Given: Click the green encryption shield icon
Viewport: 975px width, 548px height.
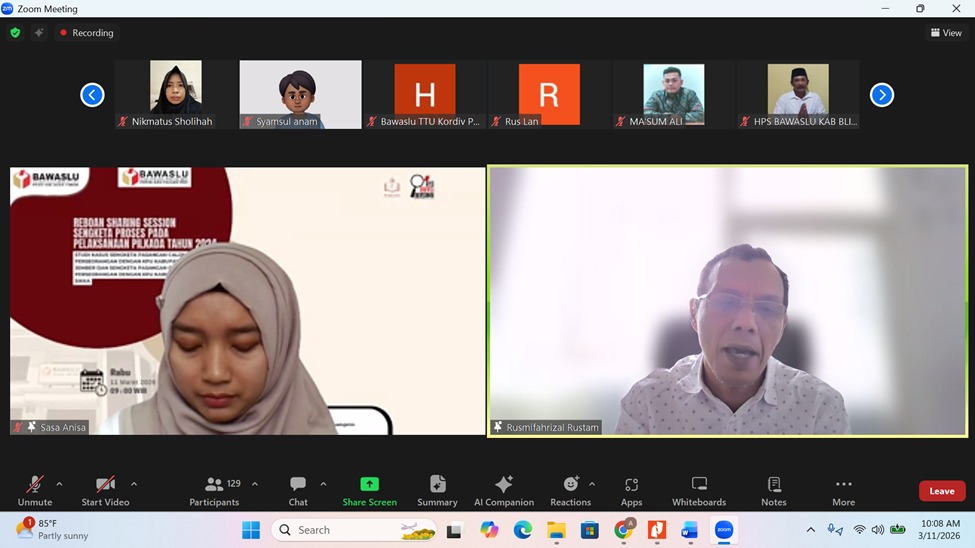Looking at the screenshot, I should coord(15,33).
